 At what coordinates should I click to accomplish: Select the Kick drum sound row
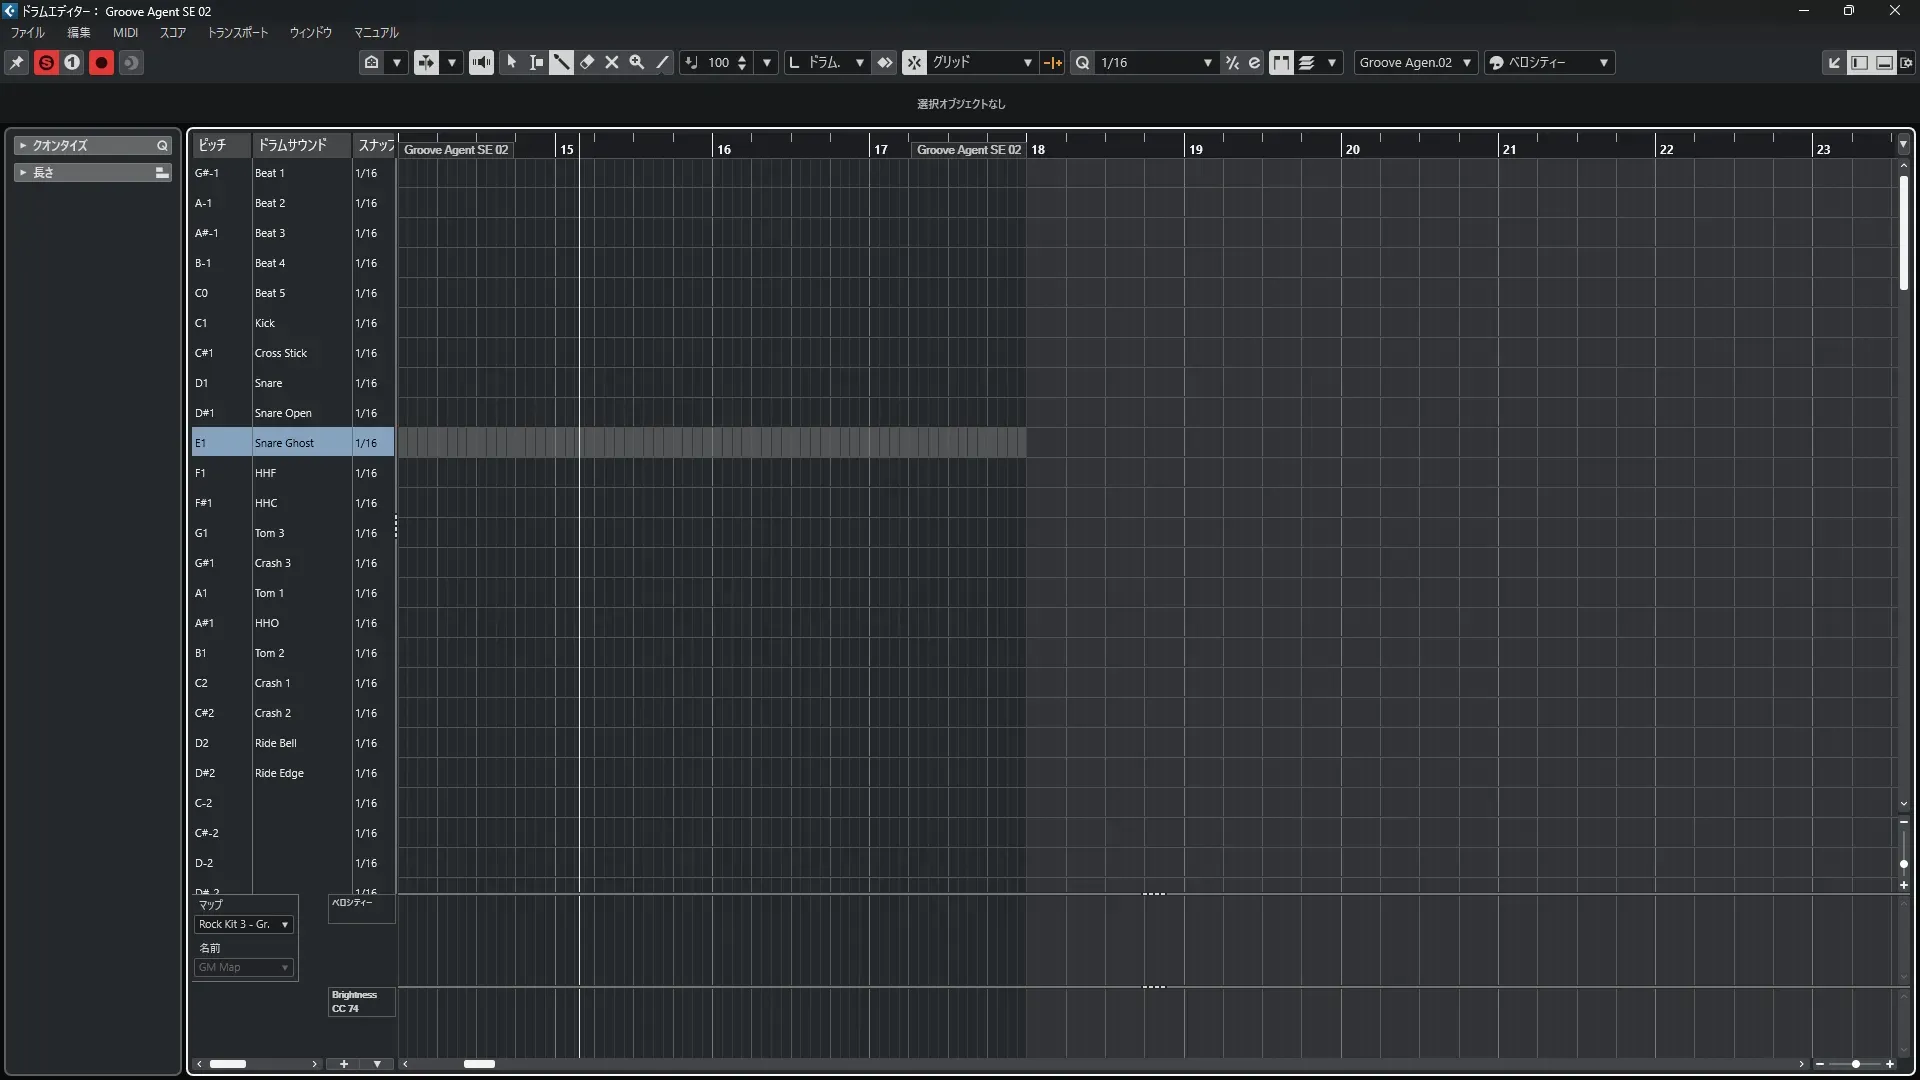[265, 323]
